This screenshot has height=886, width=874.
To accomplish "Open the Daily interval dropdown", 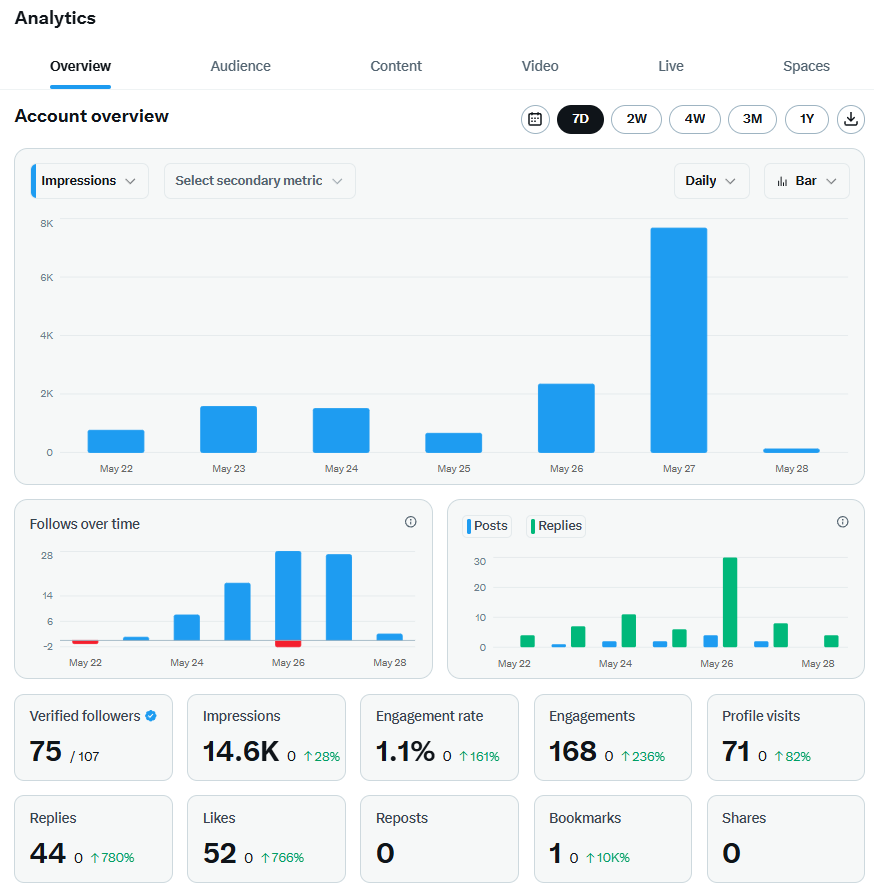I will coord(711,181).
